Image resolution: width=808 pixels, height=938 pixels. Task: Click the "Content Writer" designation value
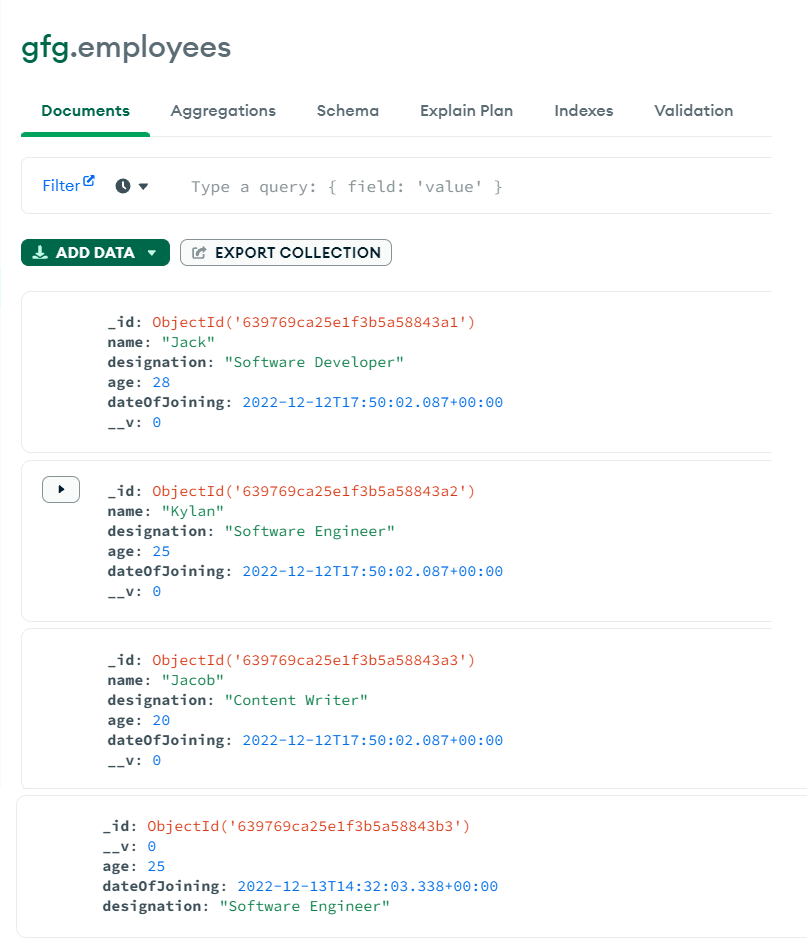(x=296, y=700)
